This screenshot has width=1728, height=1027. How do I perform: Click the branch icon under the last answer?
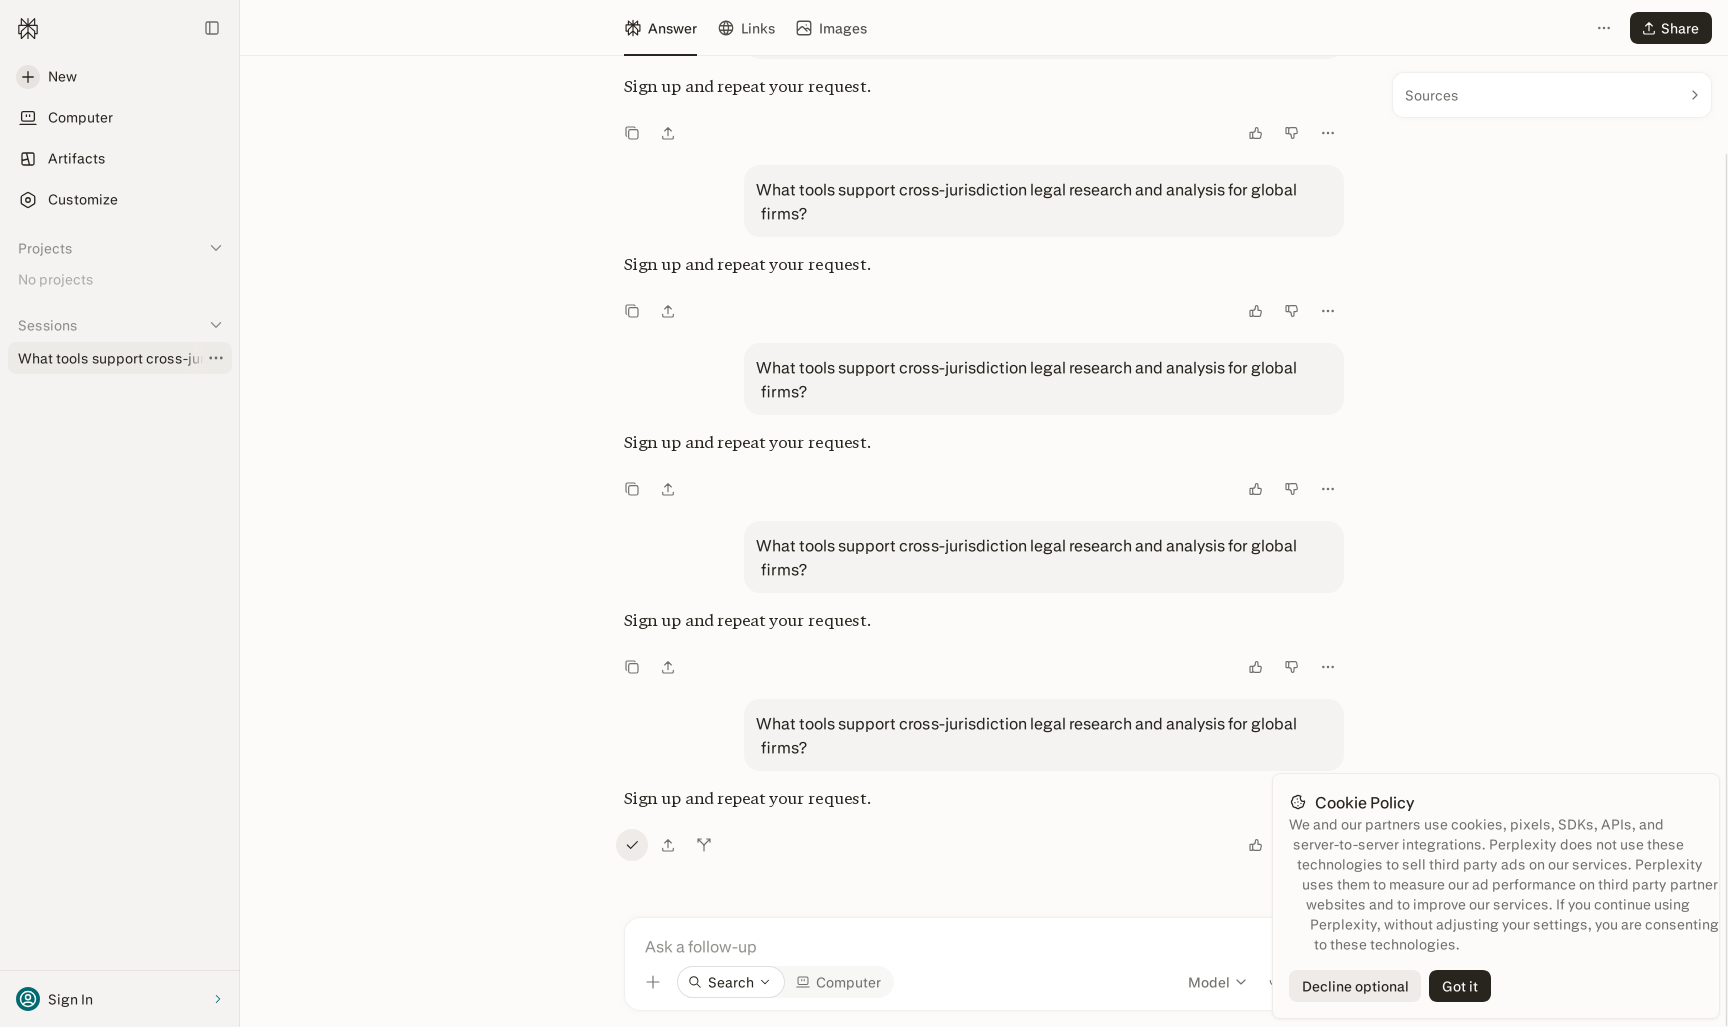(704, 845)
